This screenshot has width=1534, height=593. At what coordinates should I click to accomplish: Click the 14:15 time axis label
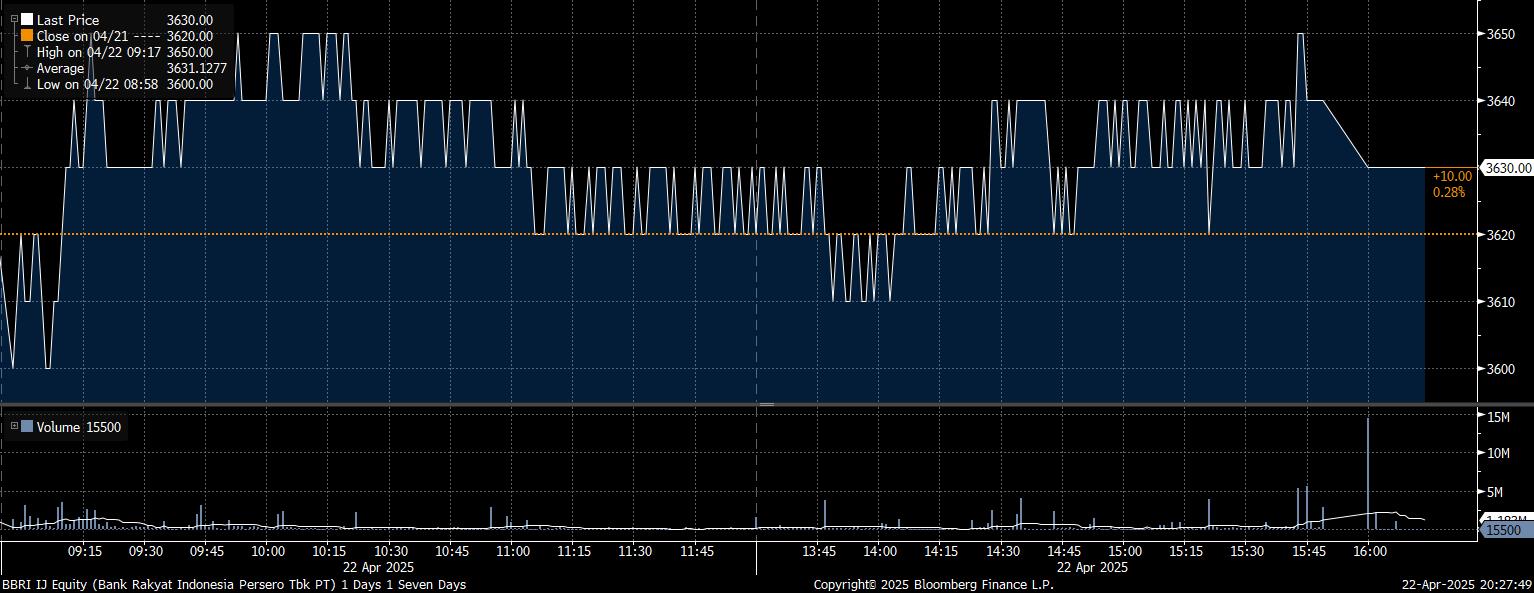(x=941, y=551)
